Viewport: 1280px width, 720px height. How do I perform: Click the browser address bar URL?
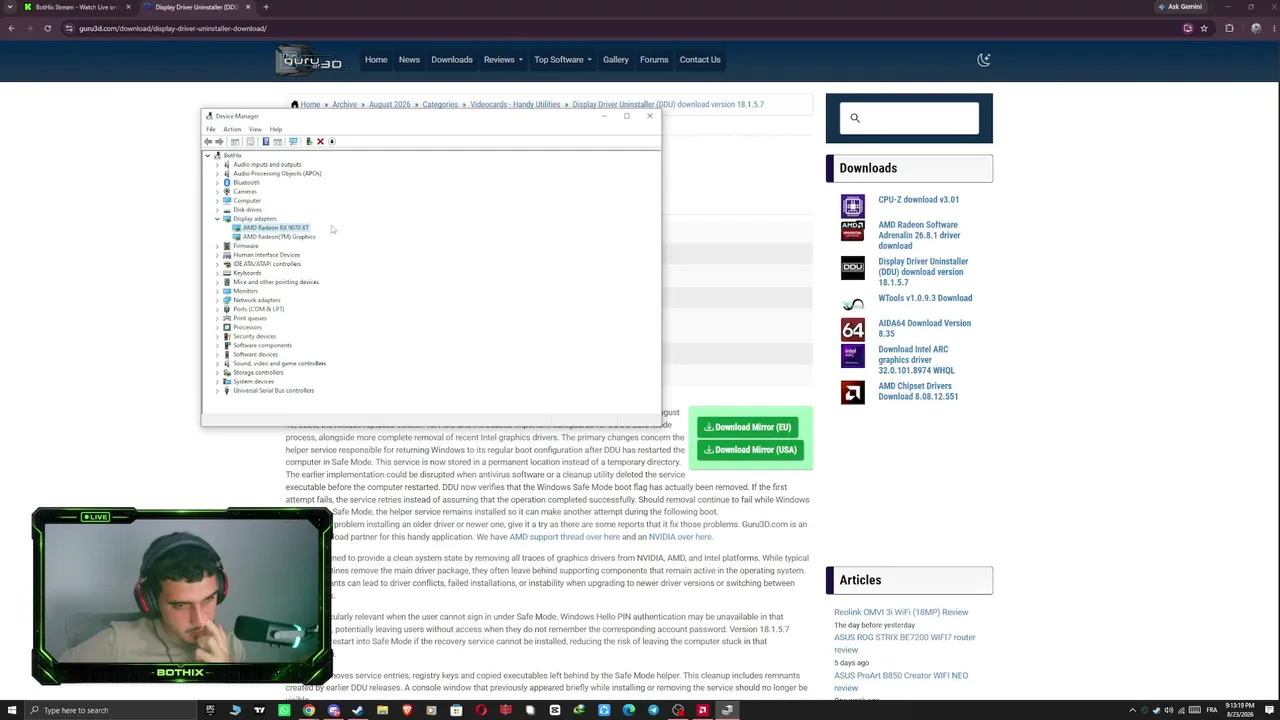[x=173, y=28]
